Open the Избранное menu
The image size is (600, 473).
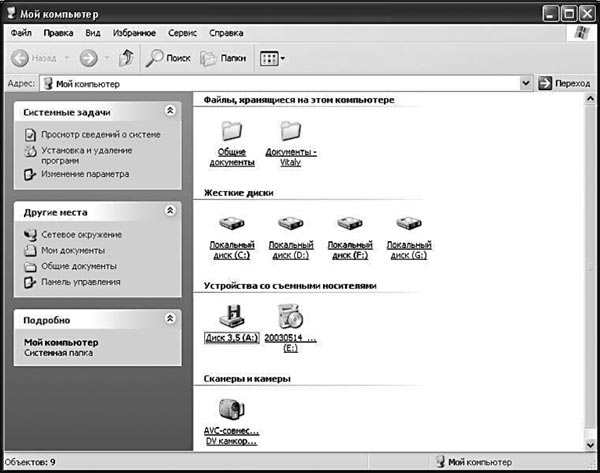(x=134, y=33)
